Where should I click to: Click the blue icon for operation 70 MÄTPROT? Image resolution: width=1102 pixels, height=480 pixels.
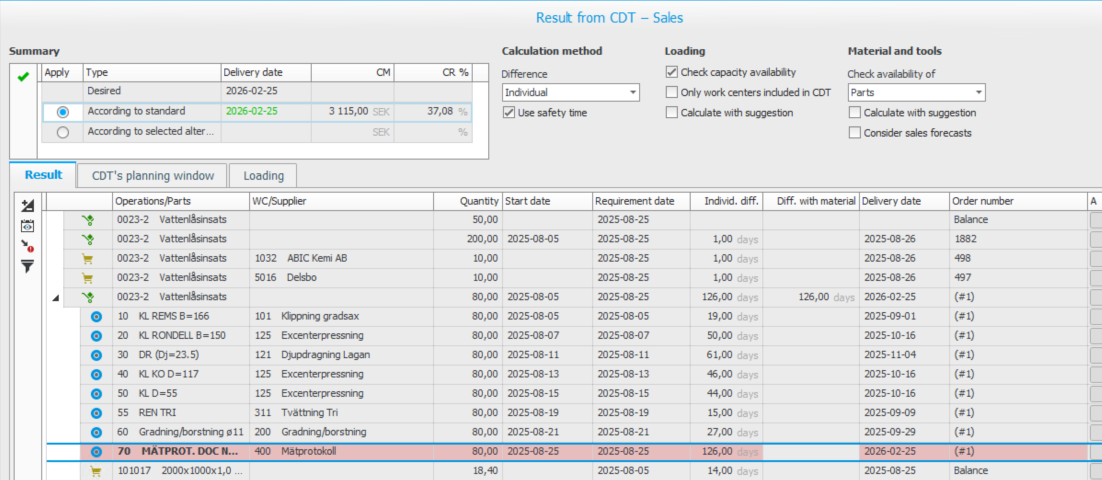click(97, 451)
